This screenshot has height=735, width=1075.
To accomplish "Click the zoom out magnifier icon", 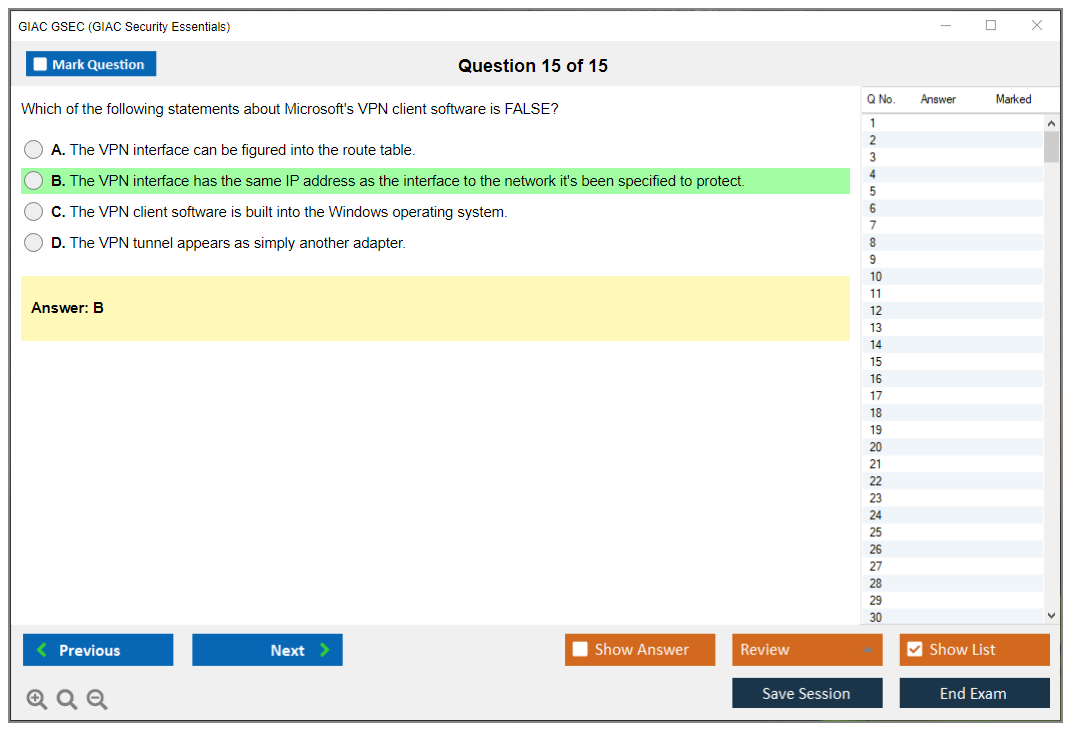I will 97,700.
